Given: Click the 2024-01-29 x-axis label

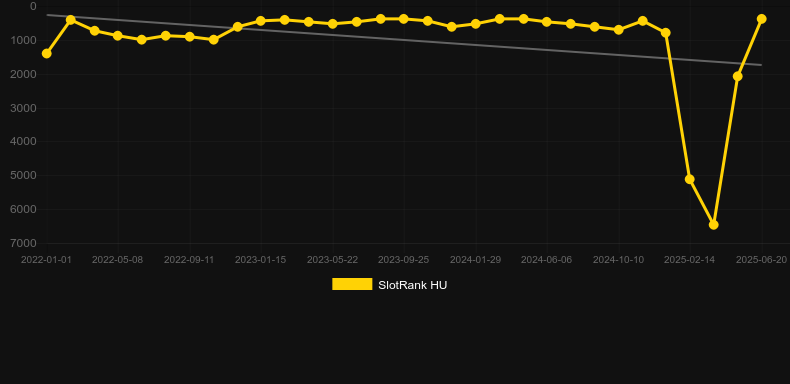Looking at the screenshot, I should (x=475, y=260).
